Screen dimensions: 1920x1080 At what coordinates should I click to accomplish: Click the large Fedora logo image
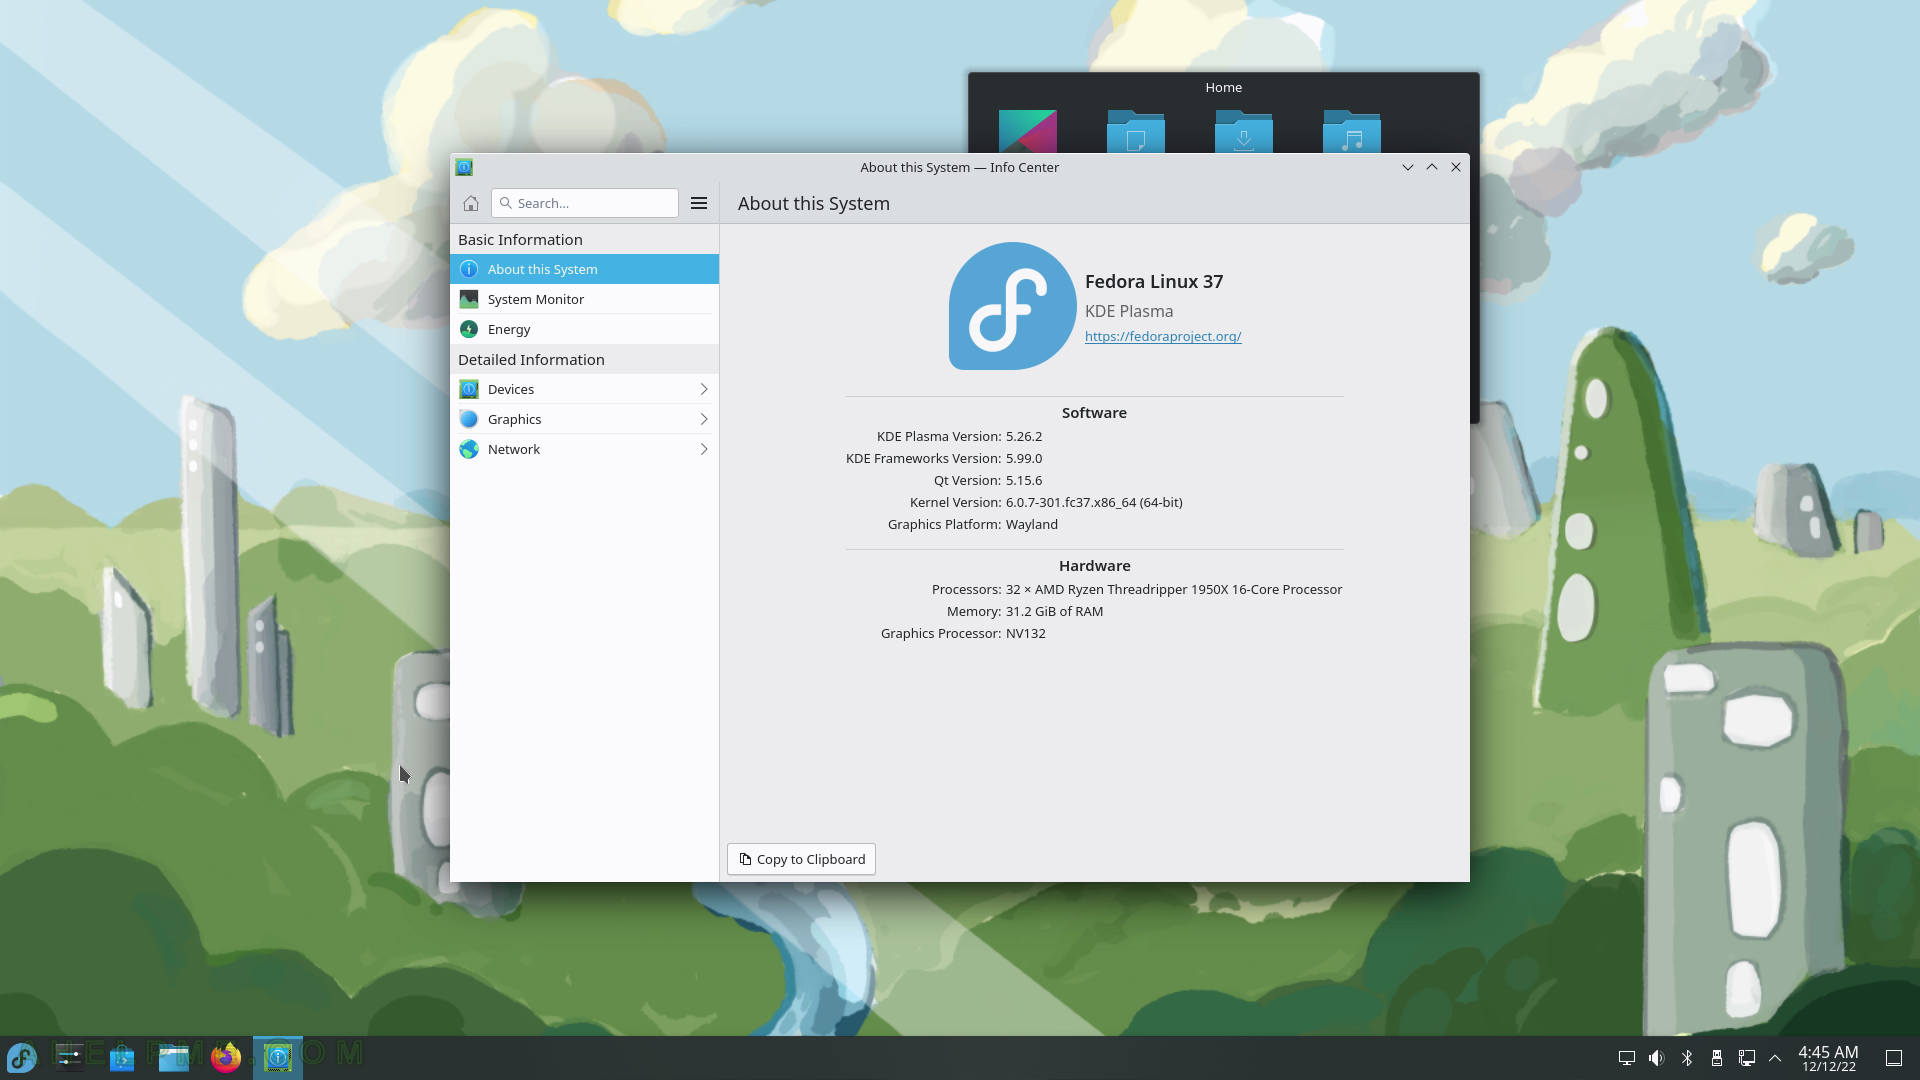pyautogui.click(x=1012, y=306)
